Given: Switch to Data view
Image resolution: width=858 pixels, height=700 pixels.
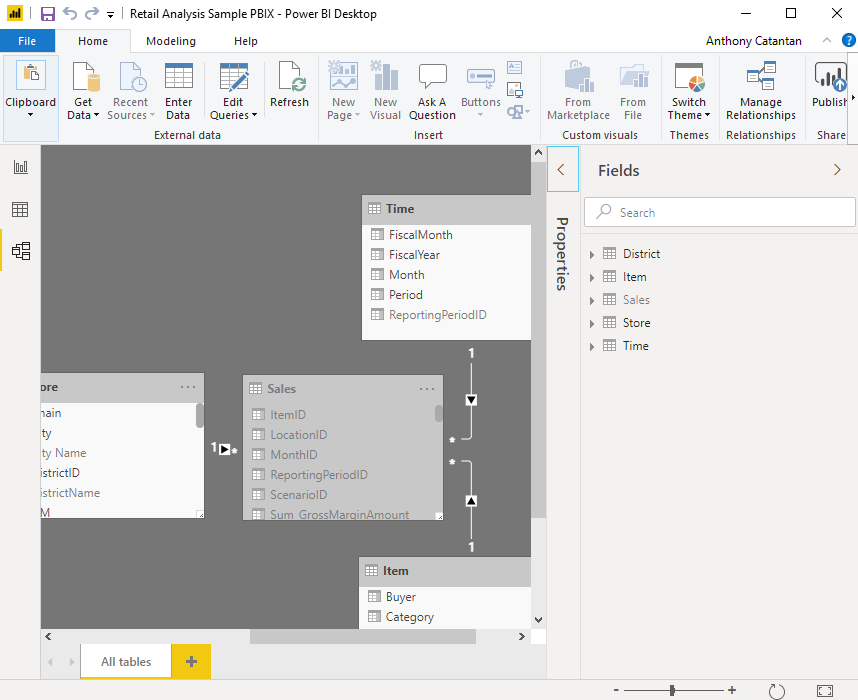Looking at the screenshot, I should [x=21, y=209].
